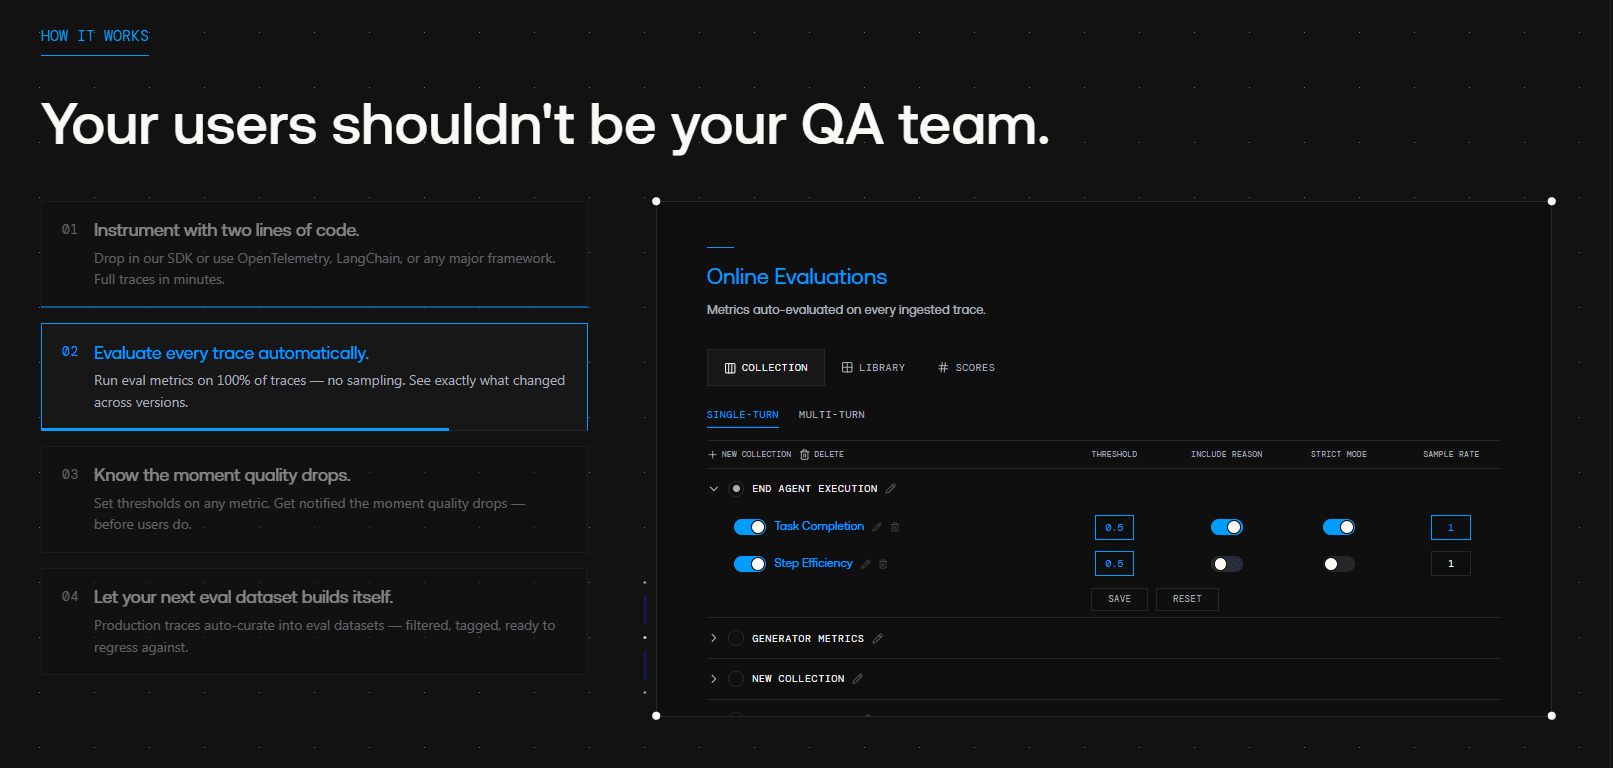The image size is (1613, 768).
Task: Select Generator Metrics radio button
Action: [x=736, y=639]
